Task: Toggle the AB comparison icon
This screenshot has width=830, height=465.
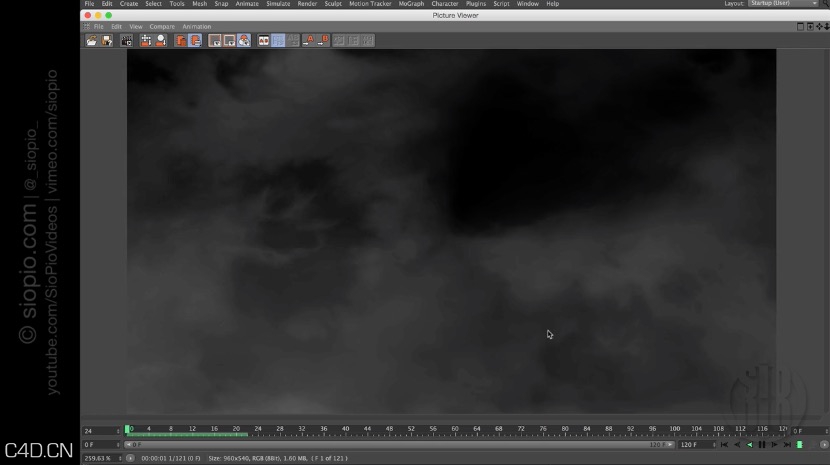Action: 264,40
